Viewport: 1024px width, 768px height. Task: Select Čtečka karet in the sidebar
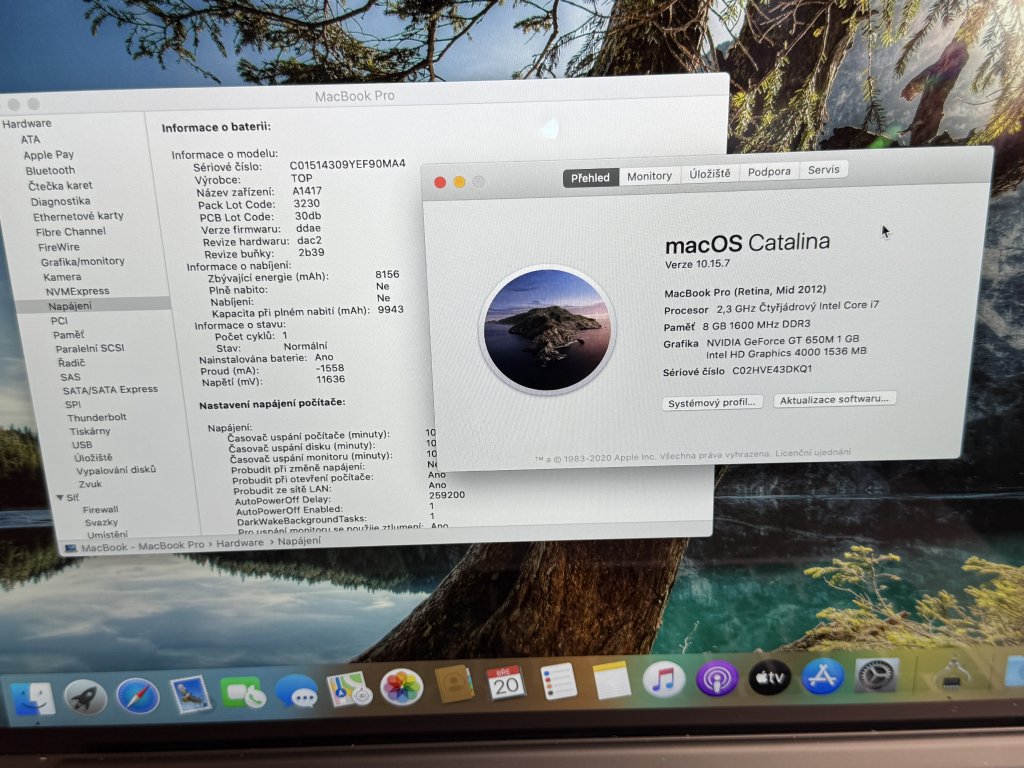60,185
